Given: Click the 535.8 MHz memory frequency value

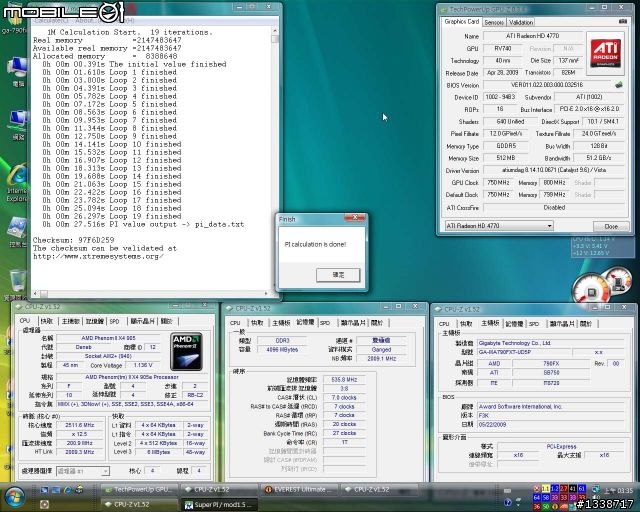Looking at the screenshot, I should (344, 380).
